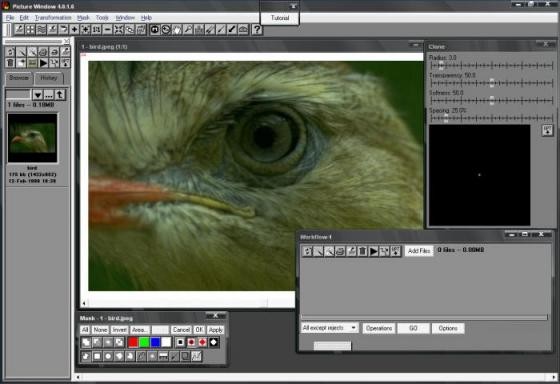Screen dimensions: 560x384
Task: Open the All except rejects dropdown
Action: [x=329, y=328]
